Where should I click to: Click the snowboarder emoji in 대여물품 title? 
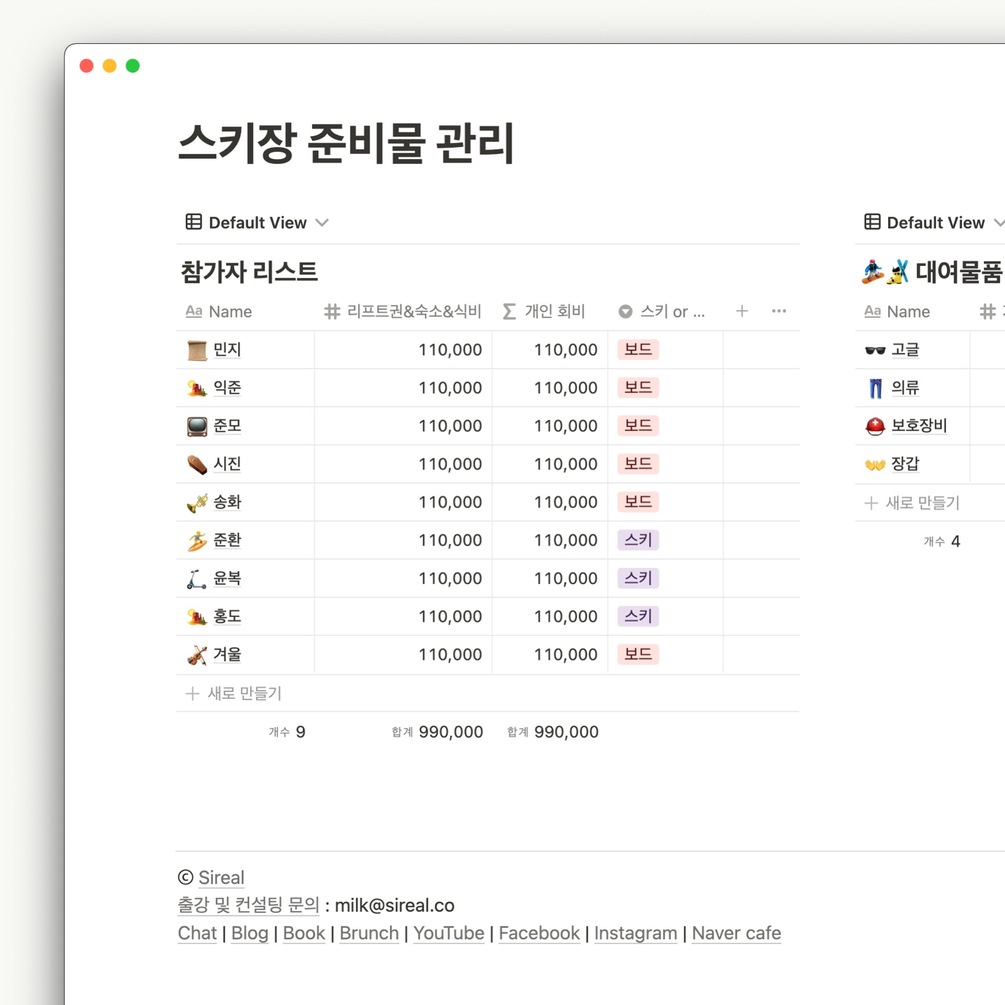(873, 272)
